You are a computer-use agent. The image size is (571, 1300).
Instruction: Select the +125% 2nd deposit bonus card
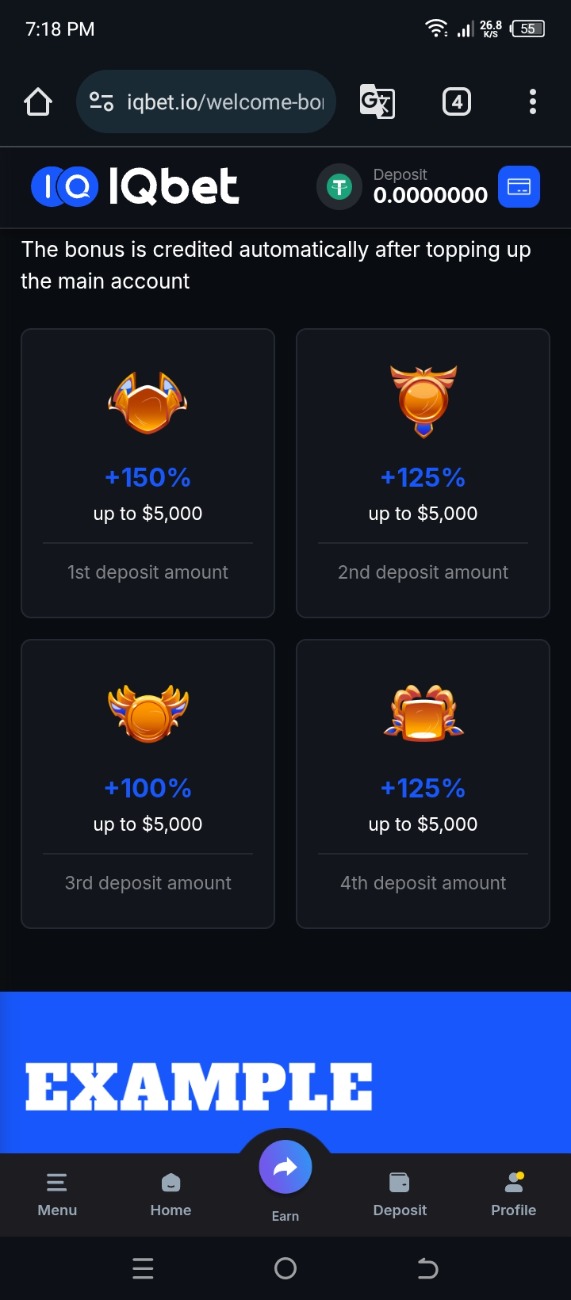click(423, 473)
